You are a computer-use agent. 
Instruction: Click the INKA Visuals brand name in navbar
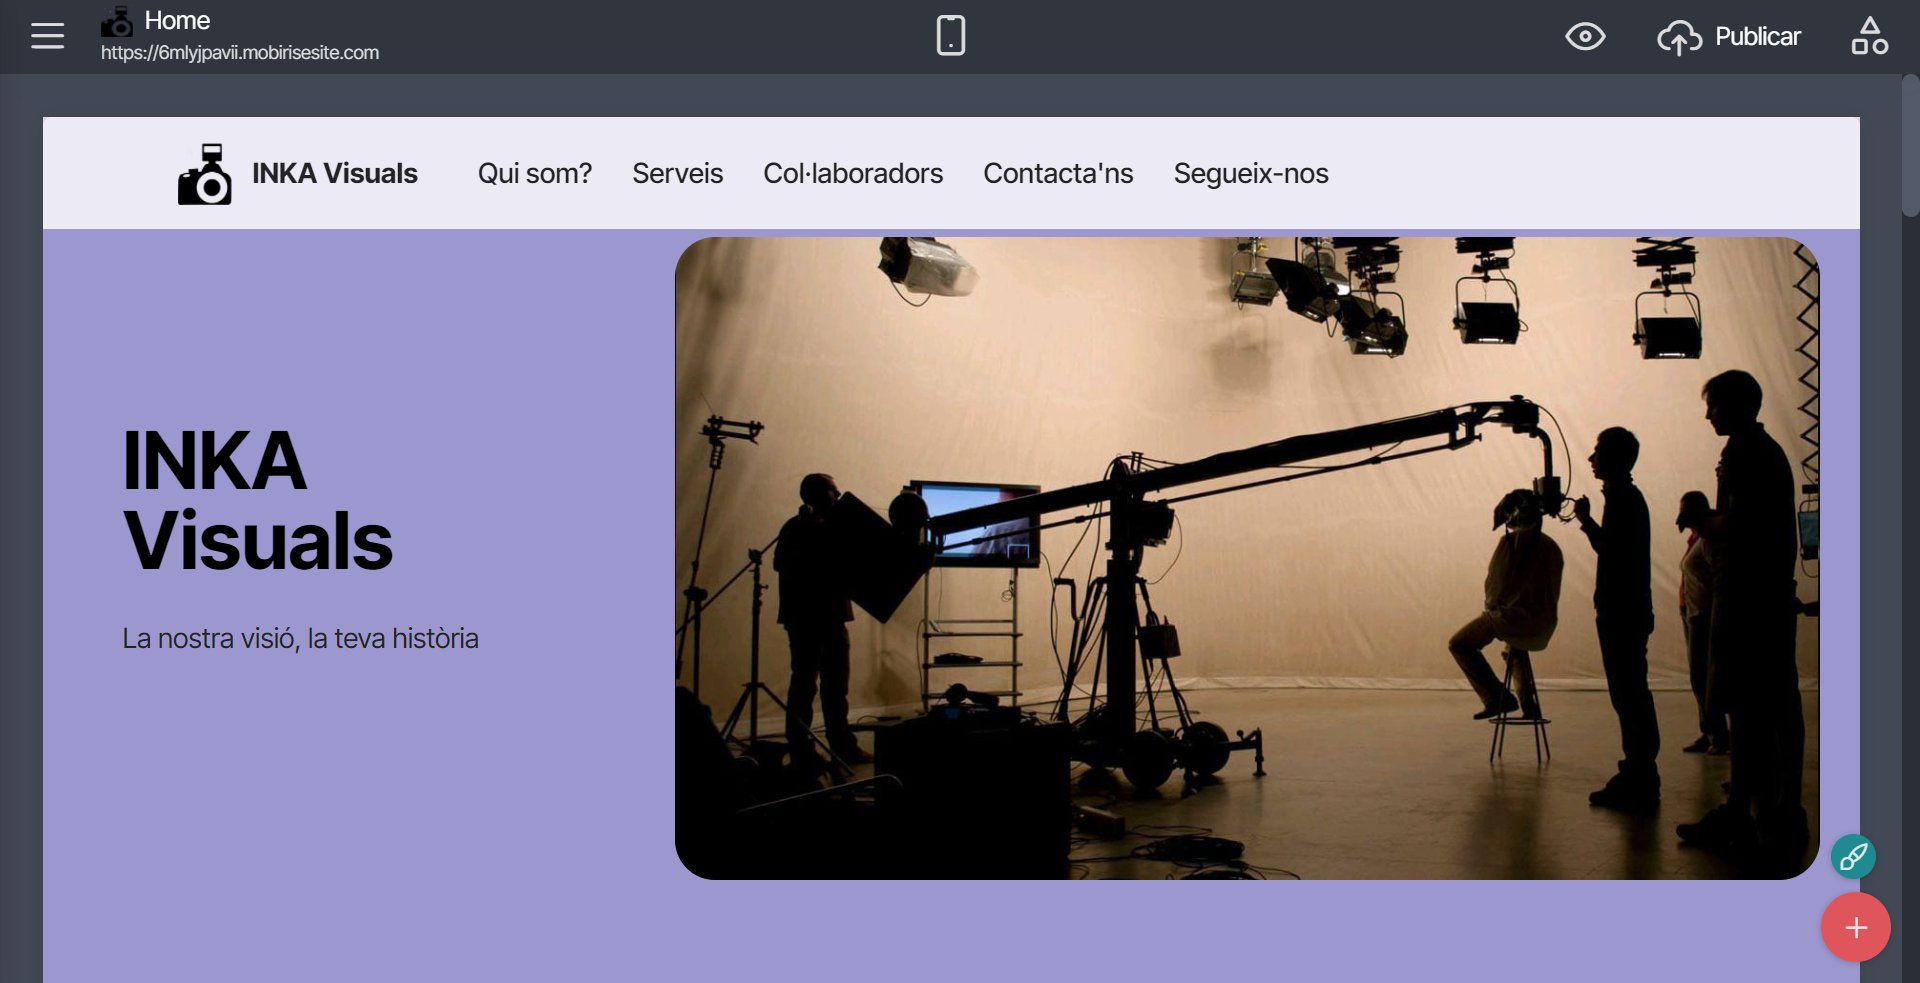334,174
